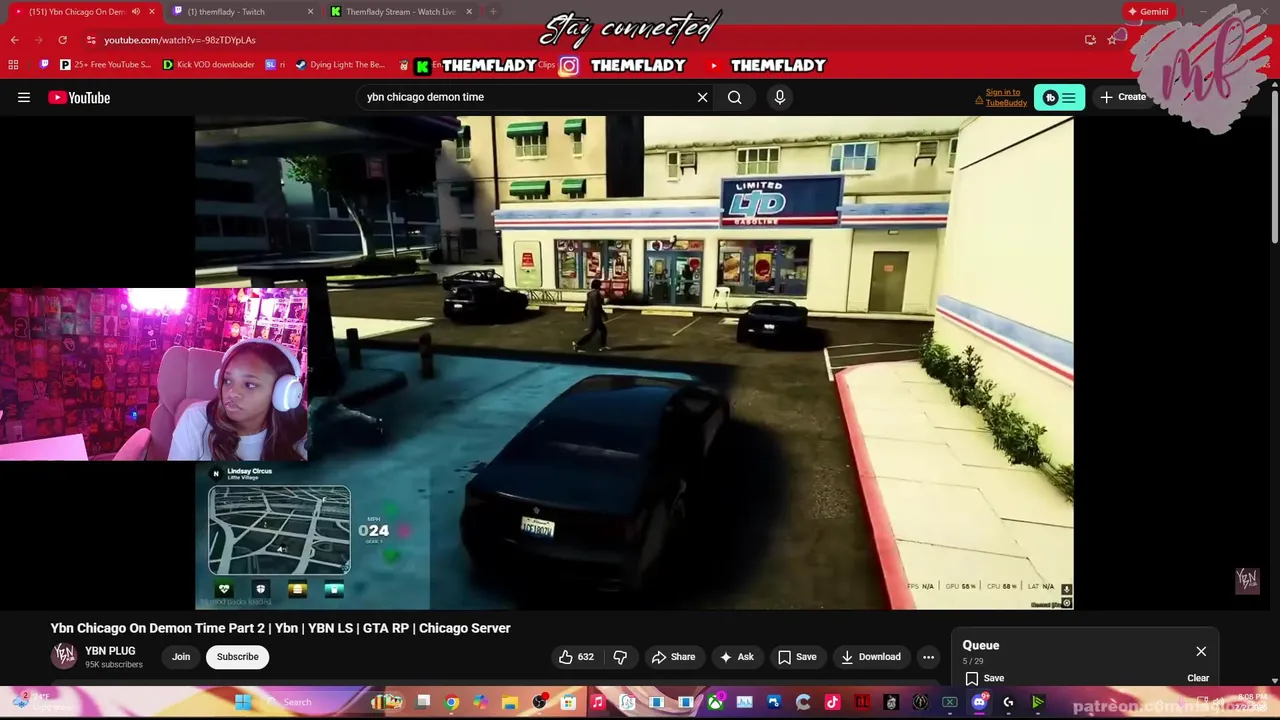
Task: Click the video player to pause
Action: (x=634, y=362)
